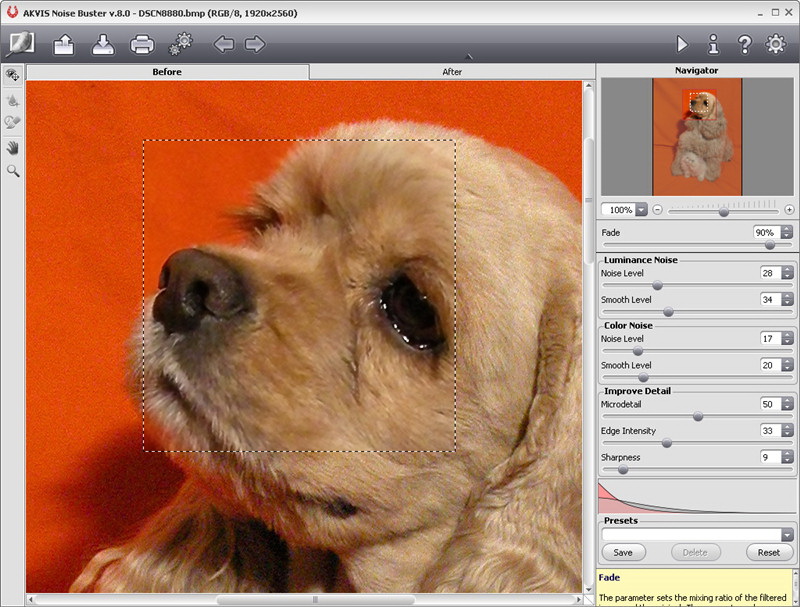Print the image using printer icon

pos(142,44)
